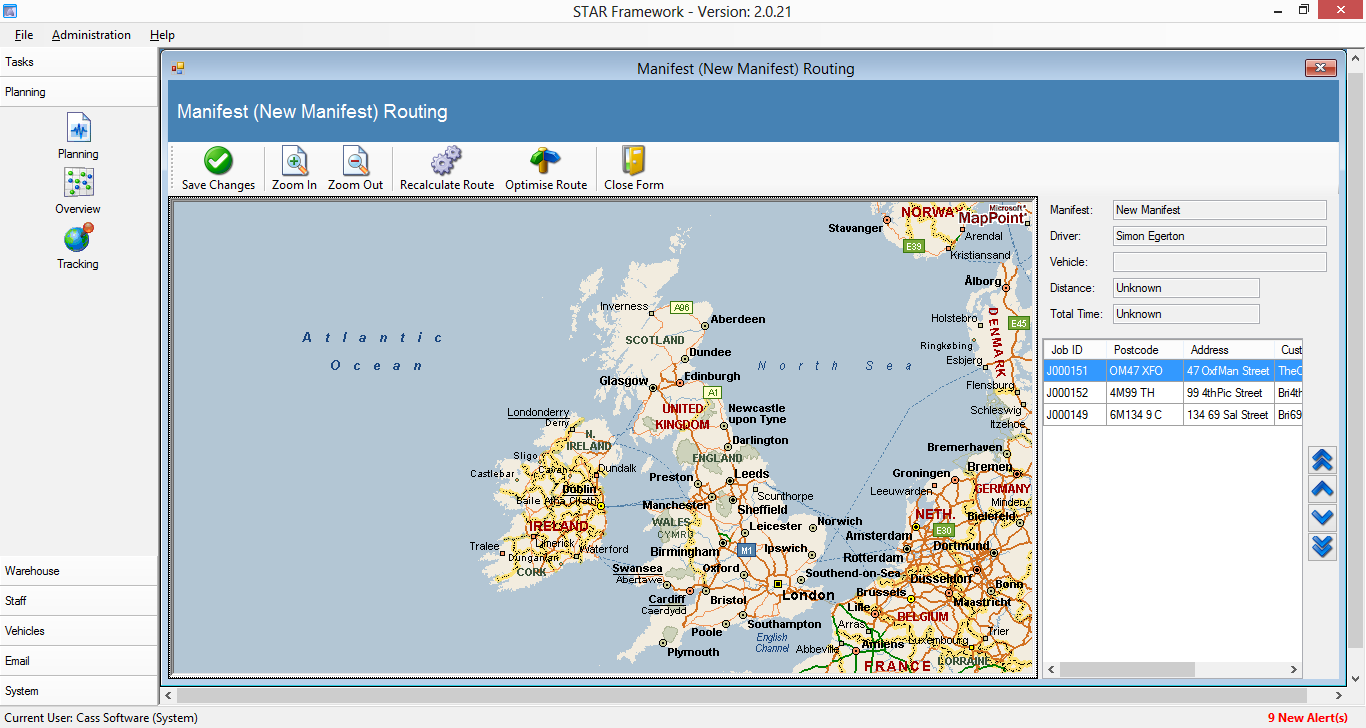This screenshot has height=728, width=1366.
Task: Run Optimise Route from the toolbar
Action: (x=545, y=162)
